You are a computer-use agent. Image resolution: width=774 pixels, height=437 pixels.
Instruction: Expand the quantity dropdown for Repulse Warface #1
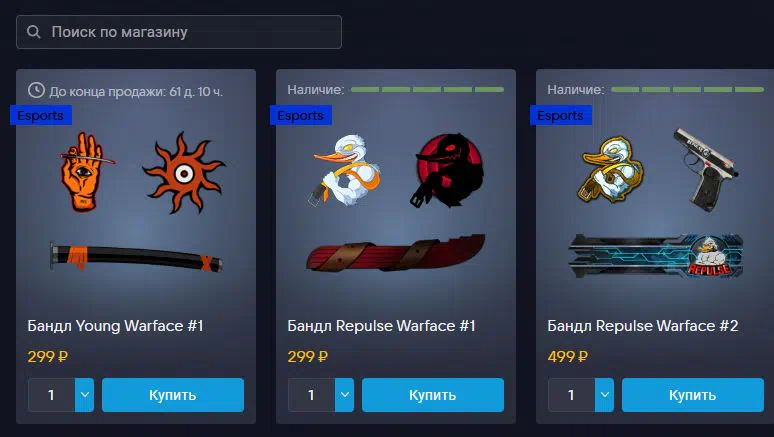coord(345,395)
